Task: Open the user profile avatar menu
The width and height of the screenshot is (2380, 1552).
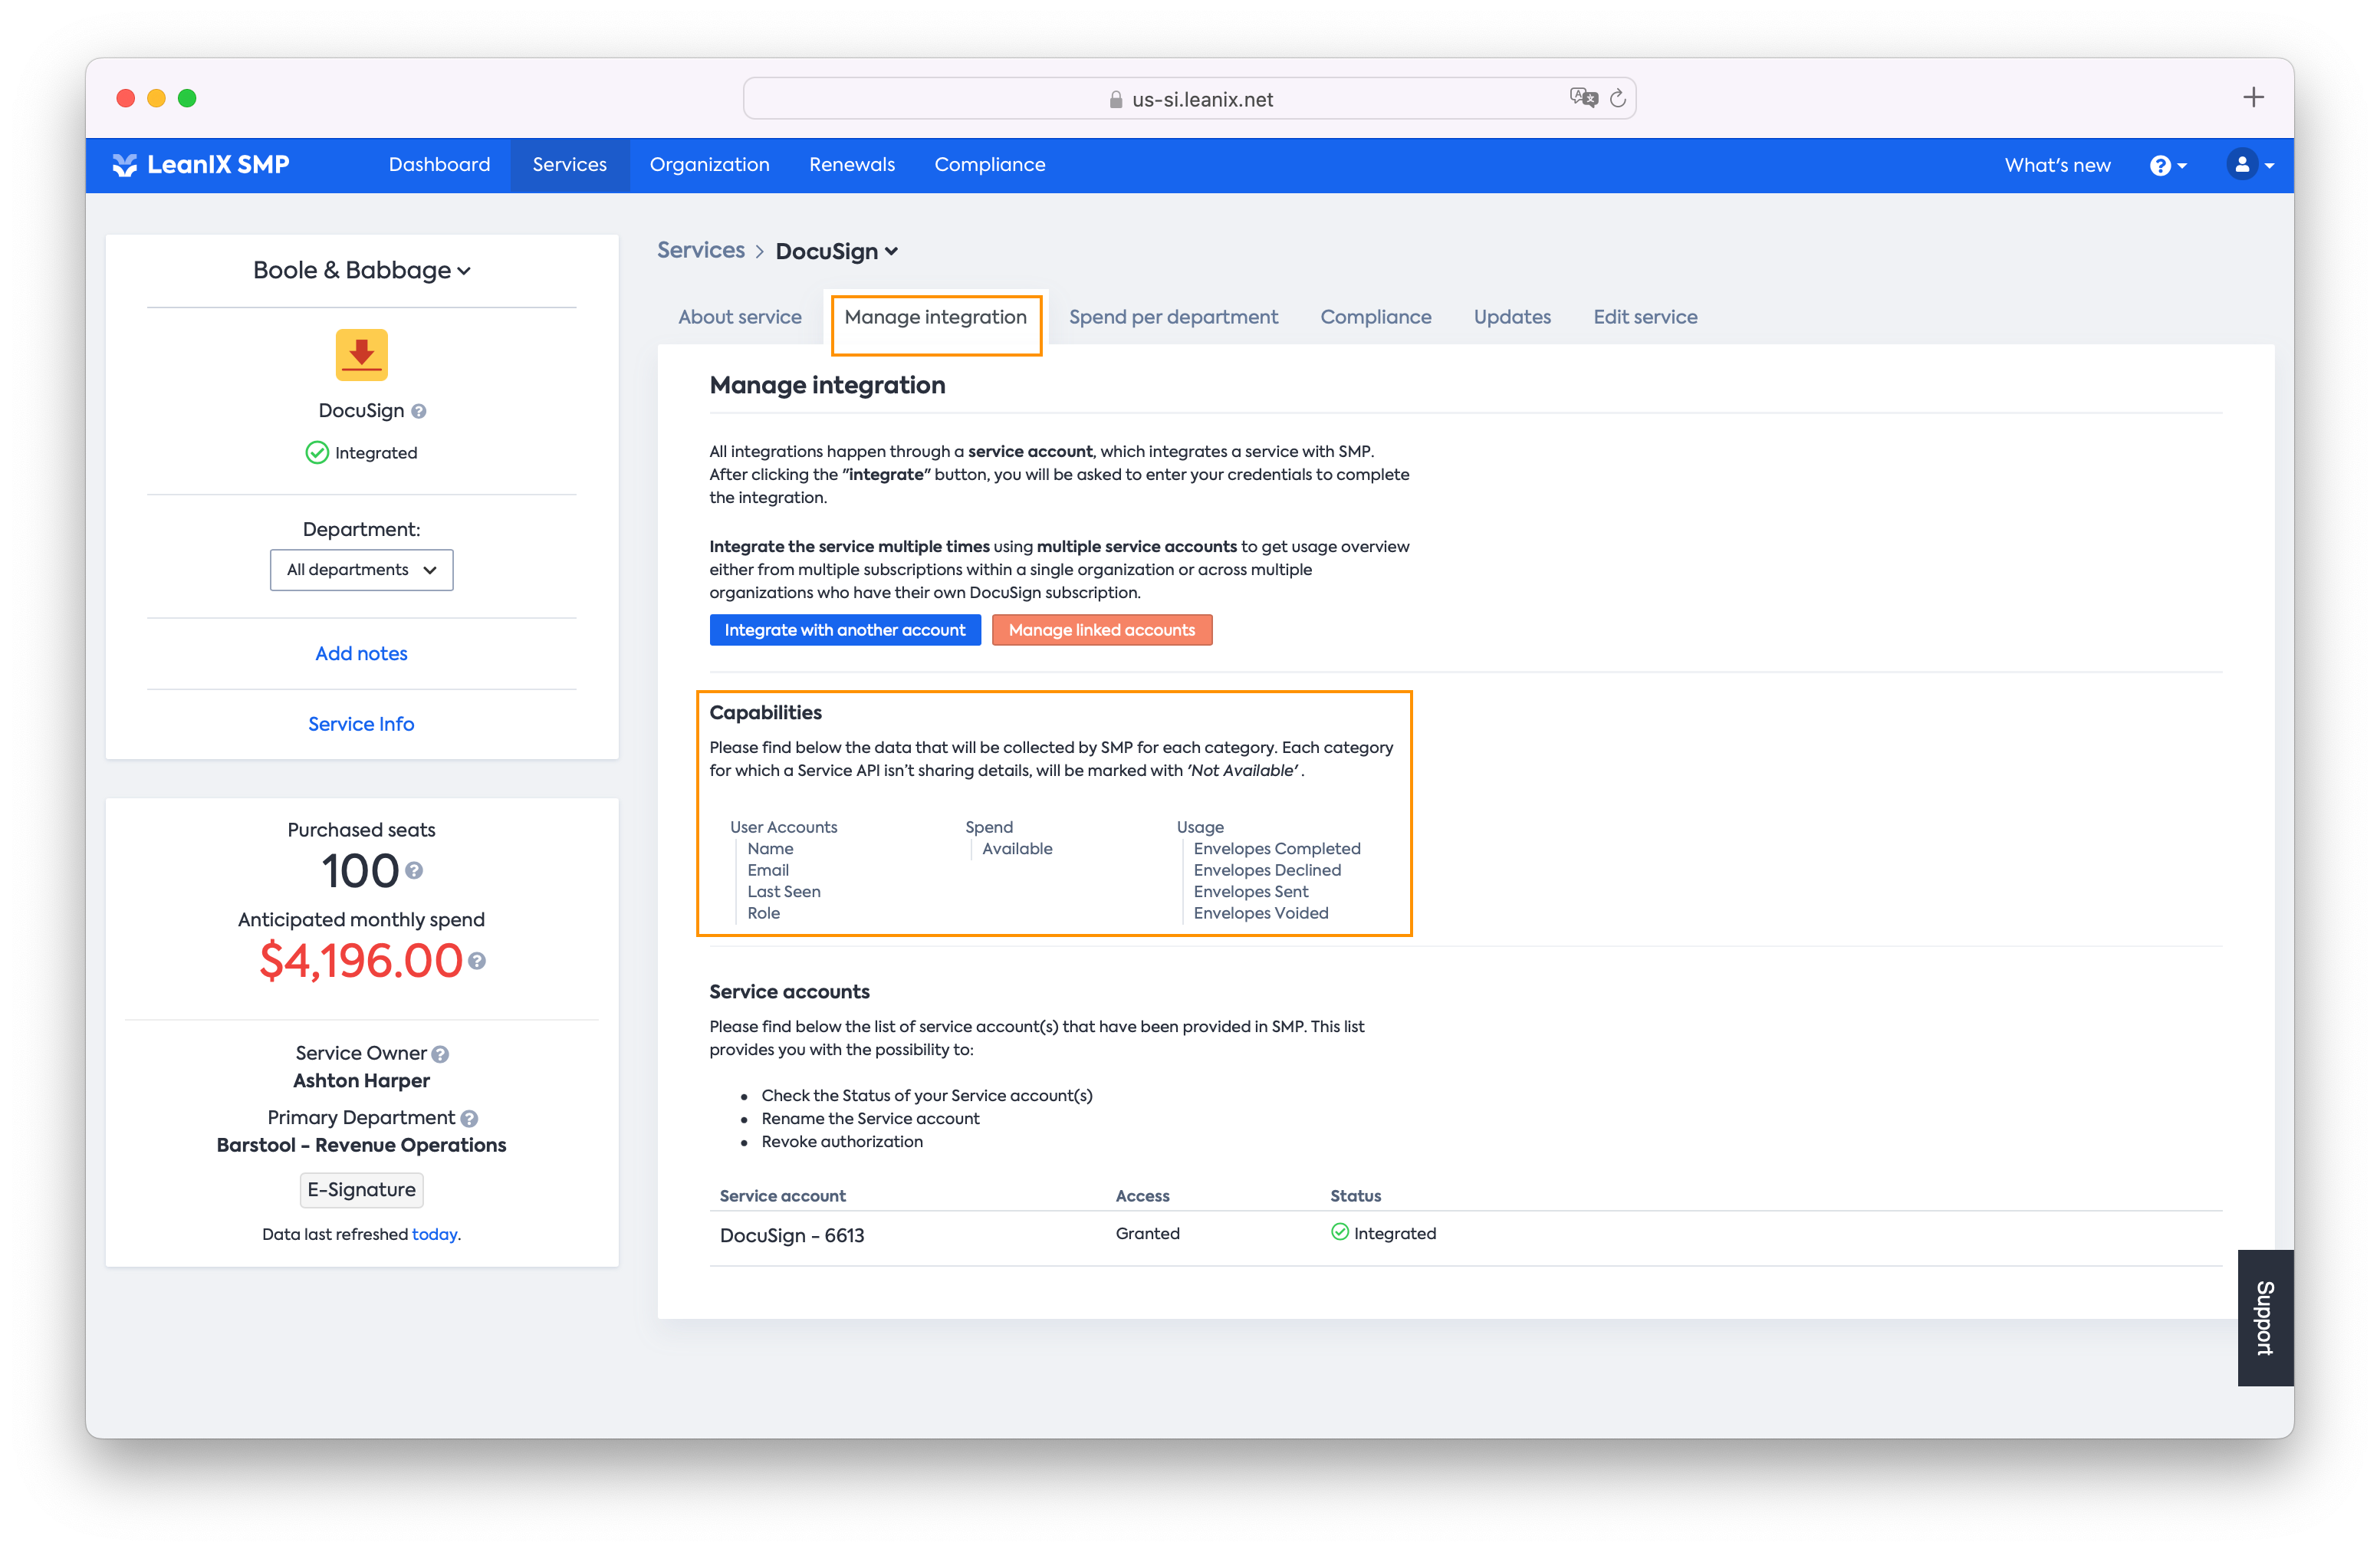Action: click(x=2249, y=165)
